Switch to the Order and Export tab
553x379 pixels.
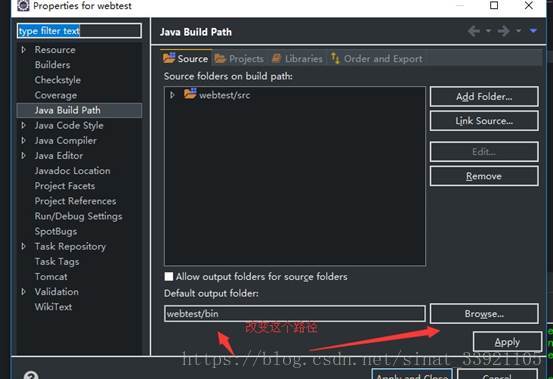coord(376,59)
